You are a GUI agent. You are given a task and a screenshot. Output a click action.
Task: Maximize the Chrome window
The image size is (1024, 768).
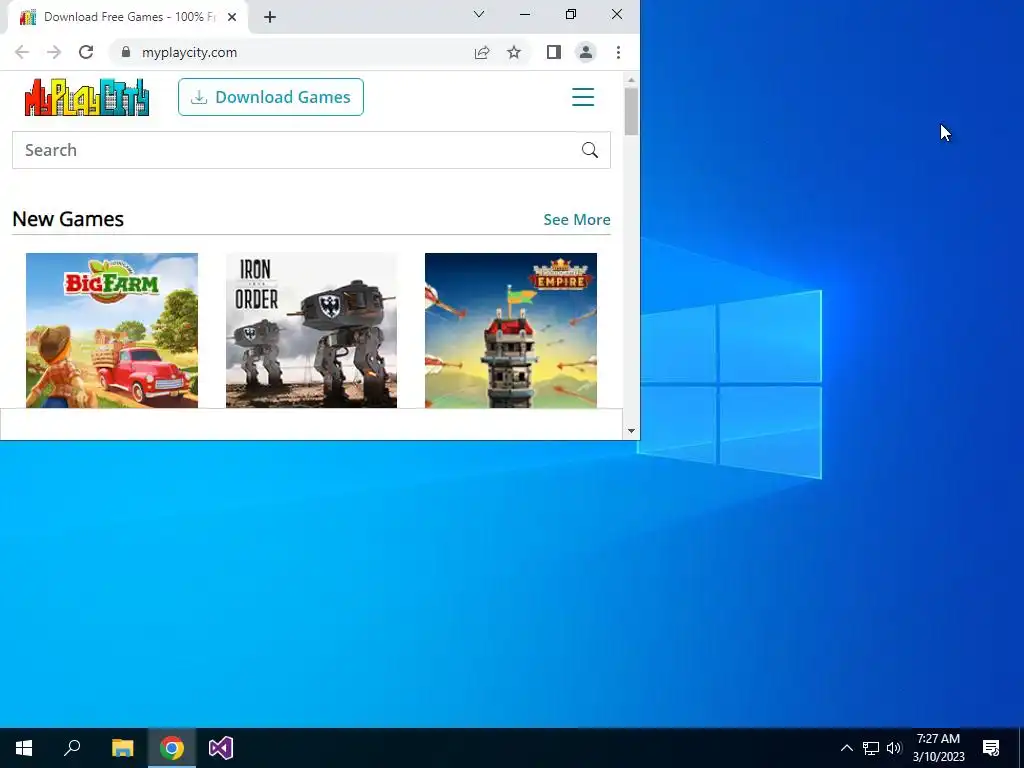pyautogui.click(x=571, y=14)
